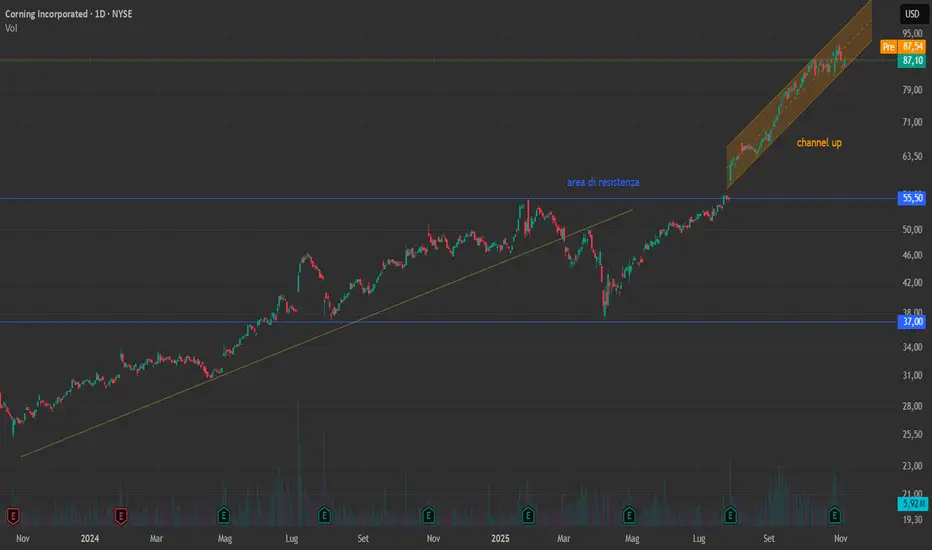Open the earnings marker near July 2024 volume spike
932x550 pixels.
(x=324, y=515)
